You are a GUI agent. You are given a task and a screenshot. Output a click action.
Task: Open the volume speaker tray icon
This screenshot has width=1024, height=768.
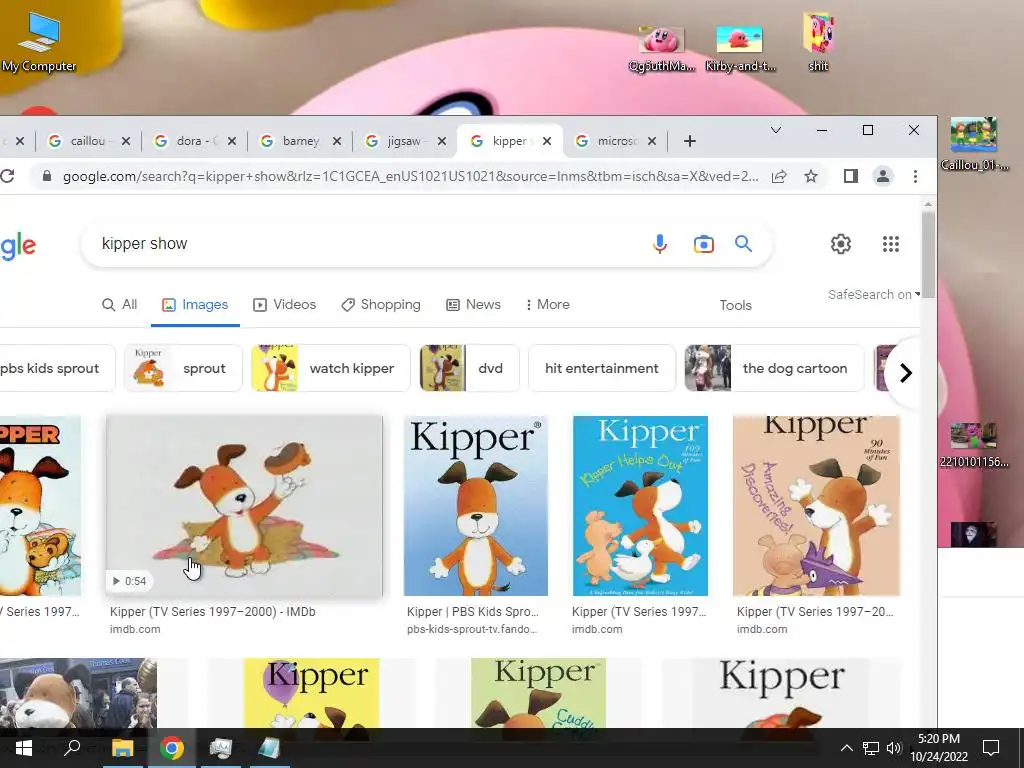pos(894,748)
